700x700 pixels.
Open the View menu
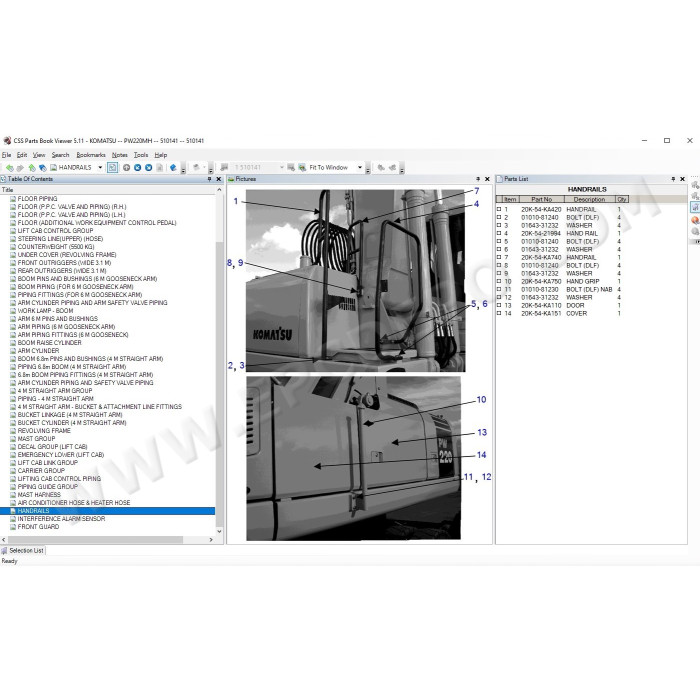[39, 155]
